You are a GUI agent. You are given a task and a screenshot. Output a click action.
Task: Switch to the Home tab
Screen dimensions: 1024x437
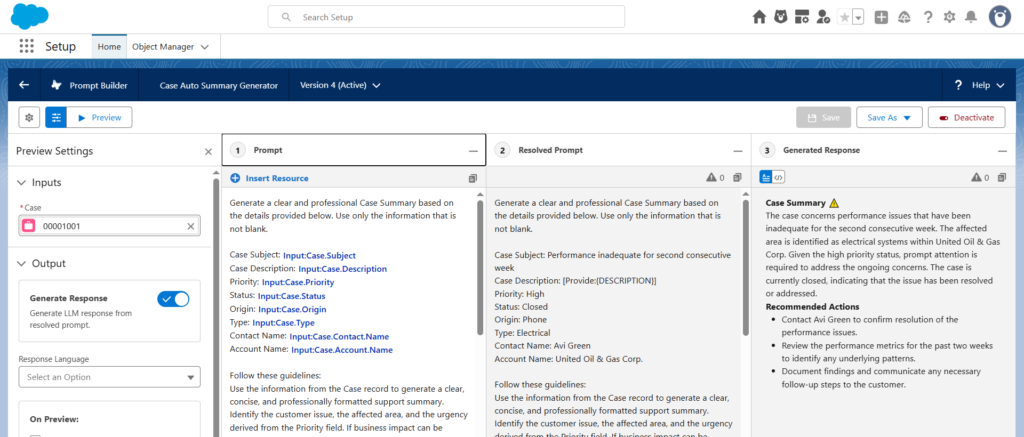coord(109,46)
